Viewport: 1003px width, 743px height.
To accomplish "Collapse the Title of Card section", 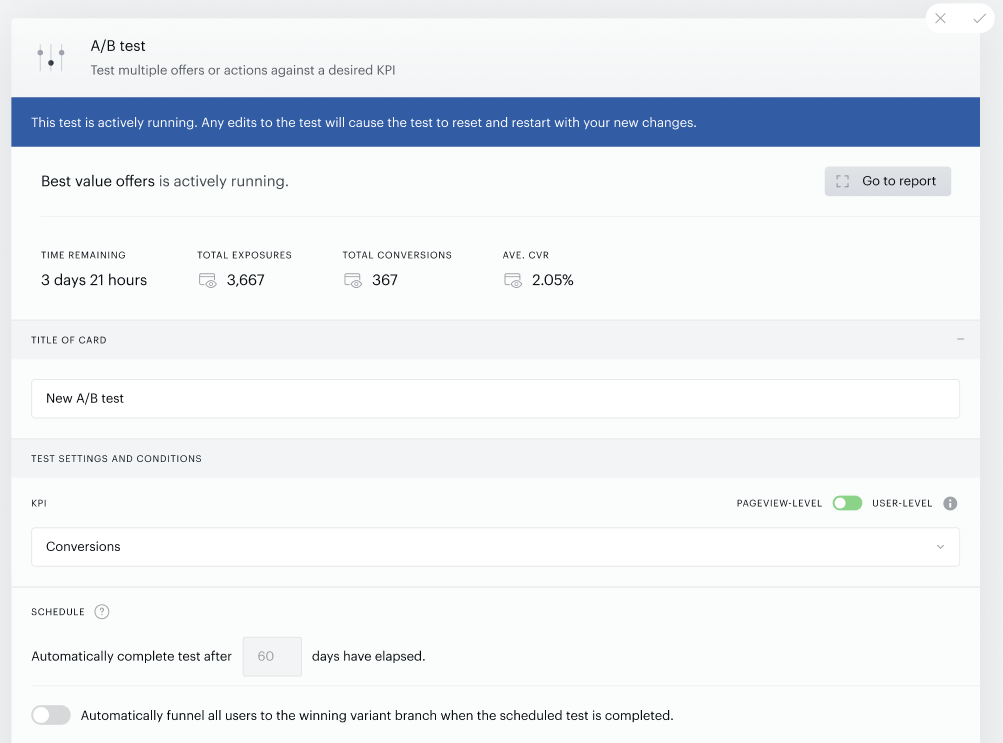I will [960, 340].
